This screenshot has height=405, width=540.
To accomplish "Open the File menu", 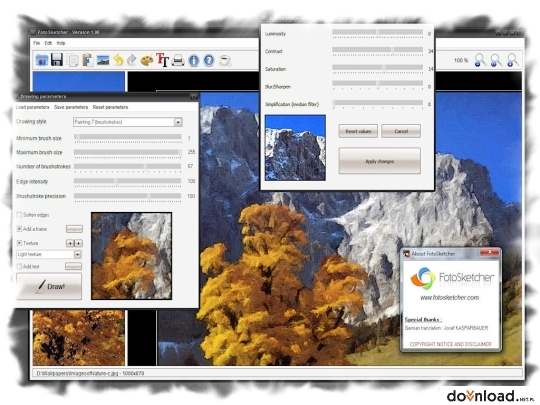I will click(x=37, y=43).
